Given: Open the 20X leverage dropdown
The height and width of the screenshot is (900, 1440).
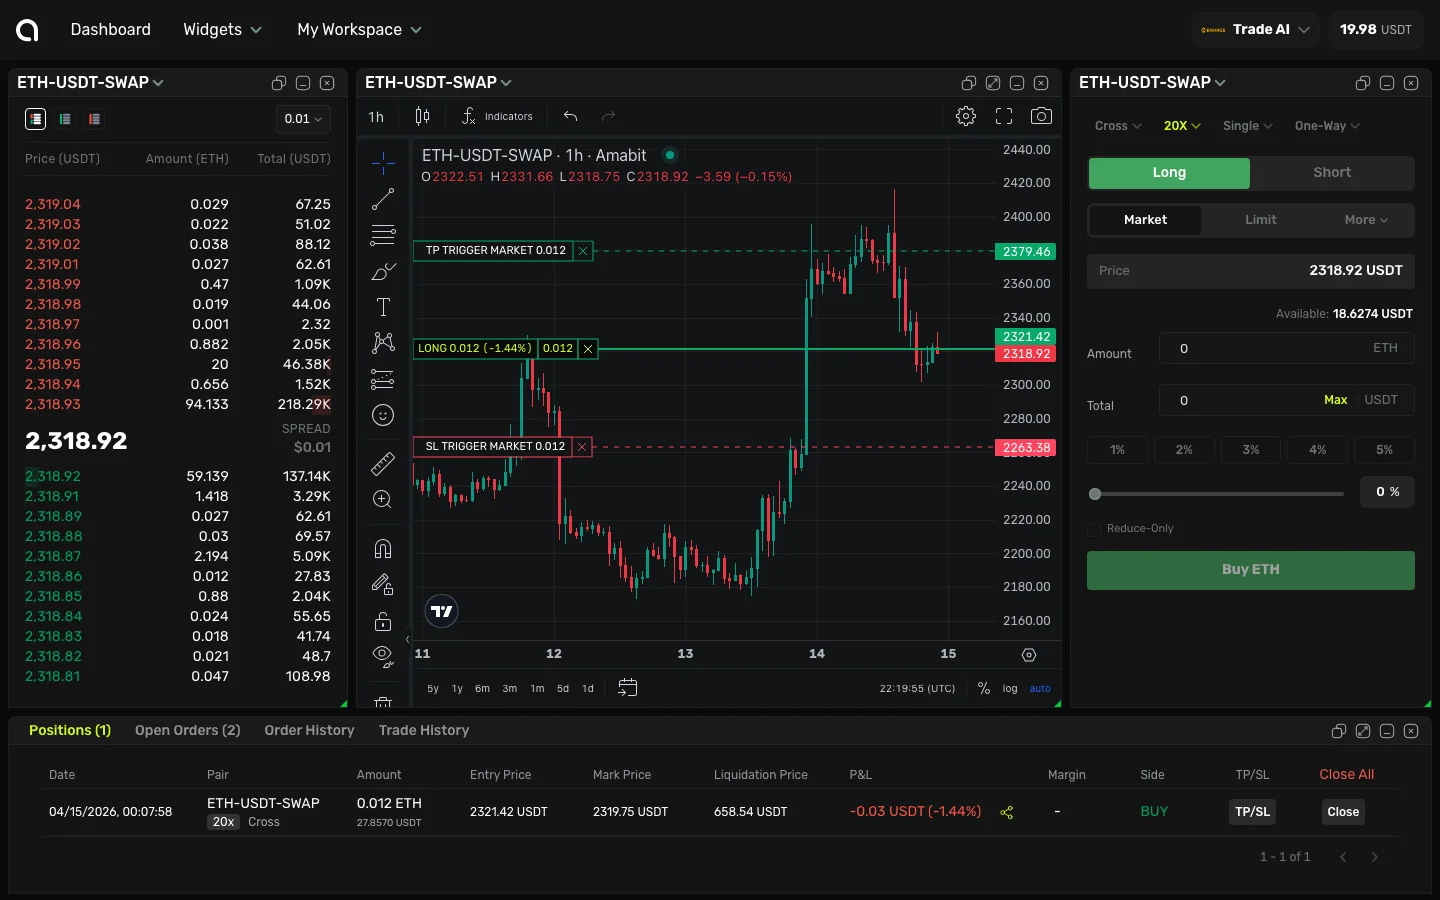Looking at the screenshot, I should [1182, 125].
